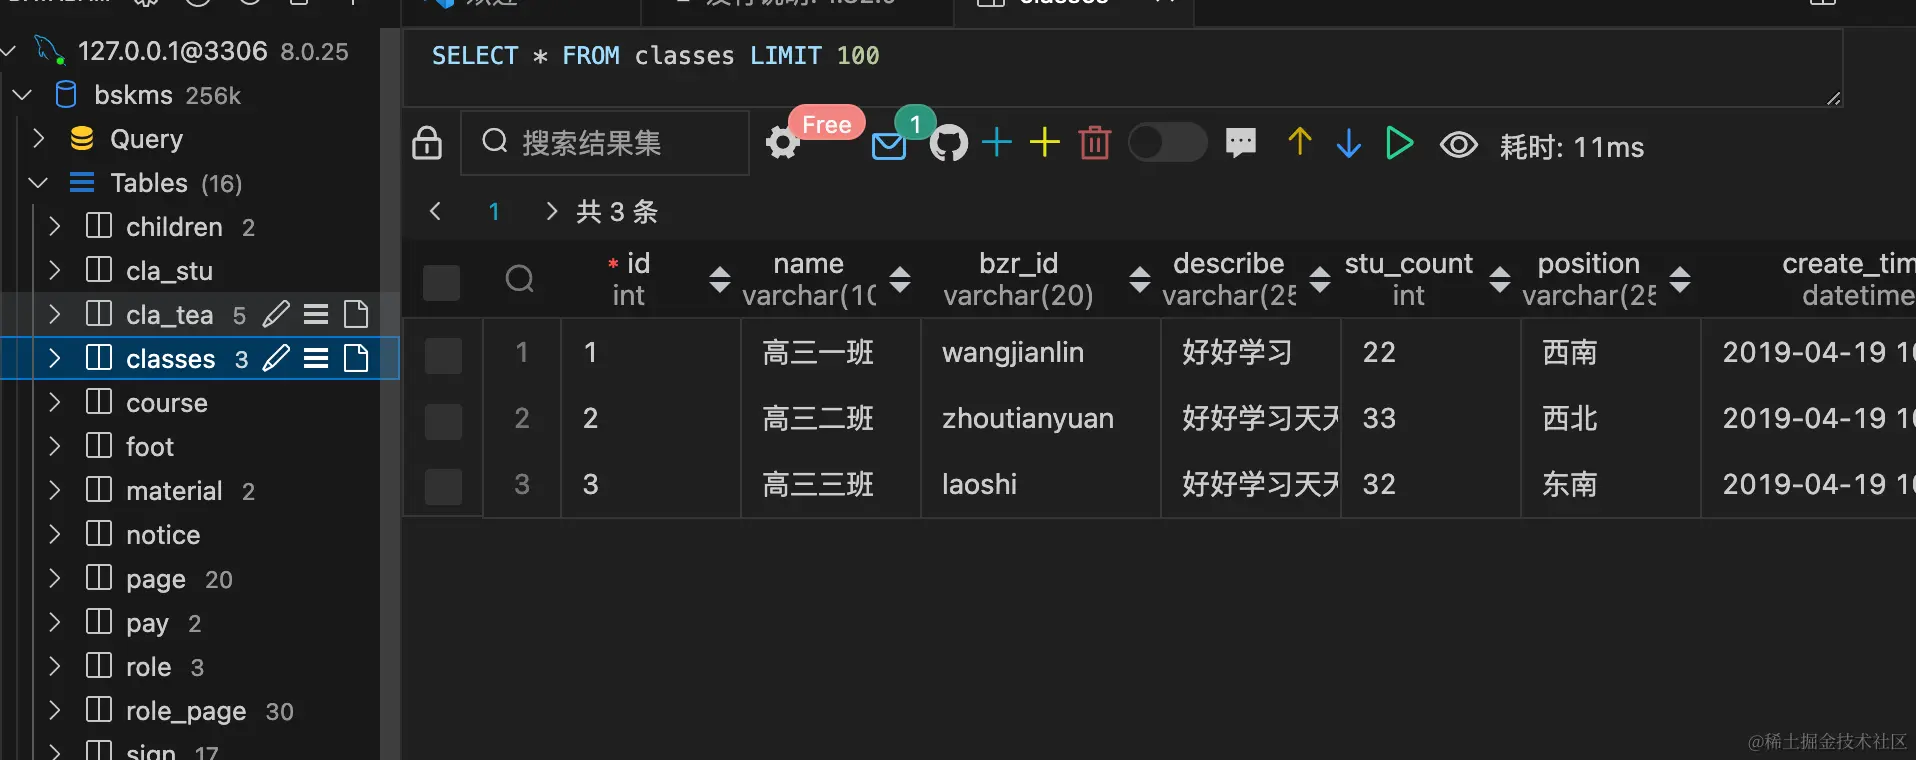Open the GitHub icon link
The width and height of the screenshot is (1916, 760).
tap(949, 144)
